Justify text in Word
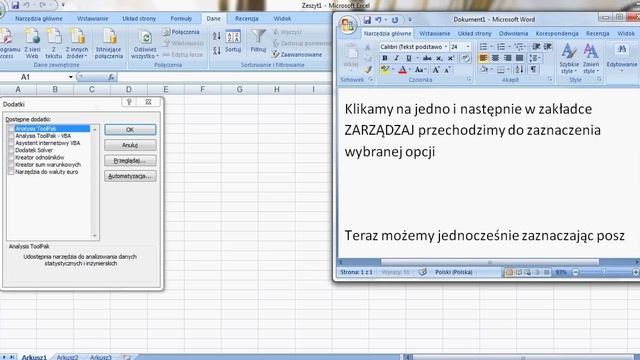640x360 pixels. point(519,58)
